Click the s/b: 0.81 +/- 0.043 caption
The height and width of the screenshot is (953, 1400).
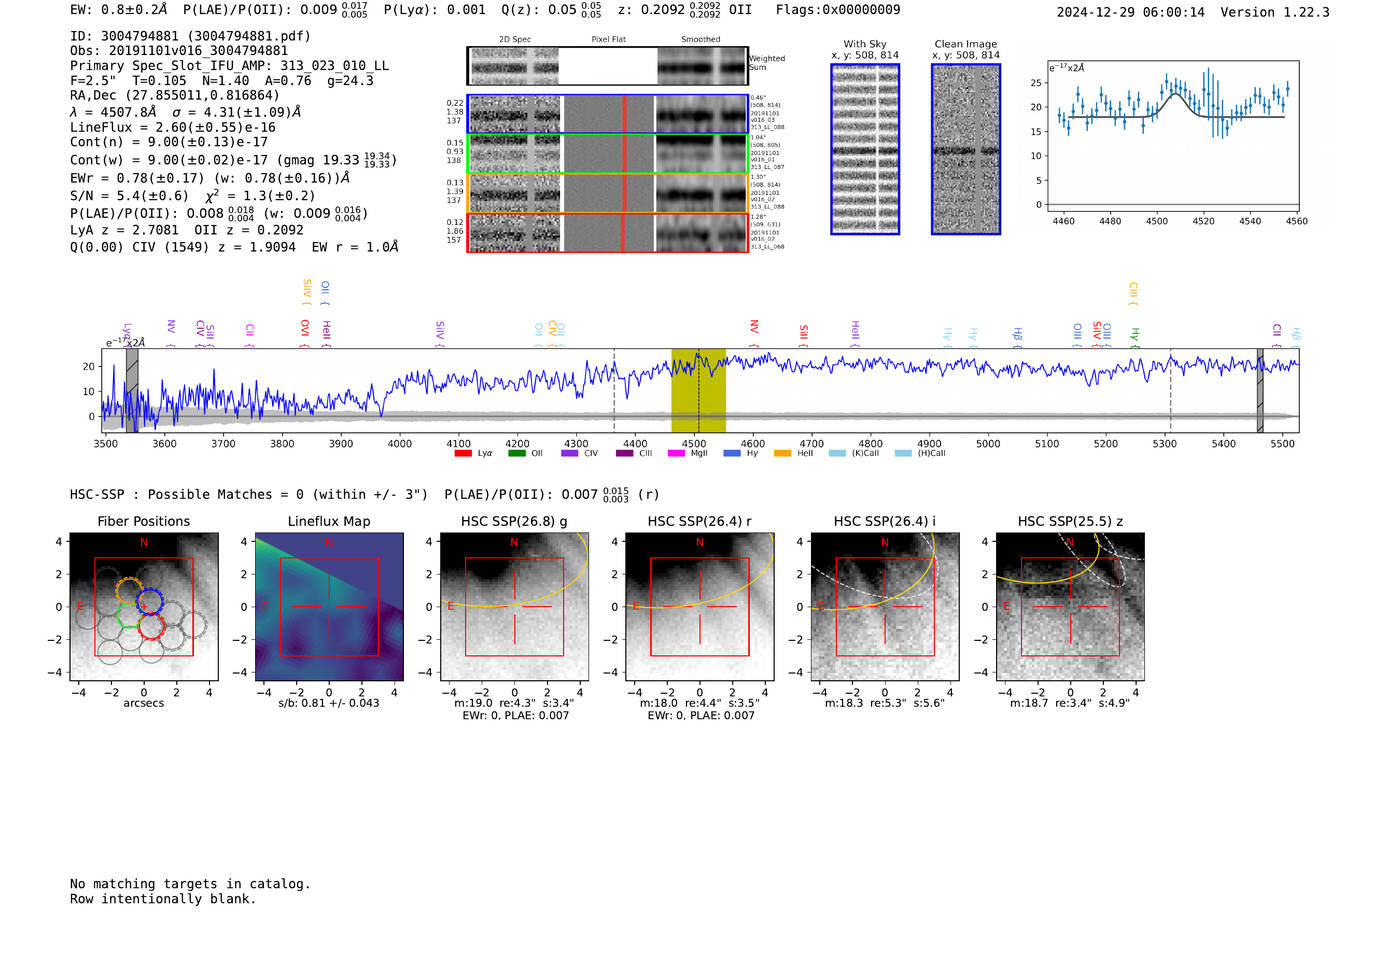tap(329, 703)
